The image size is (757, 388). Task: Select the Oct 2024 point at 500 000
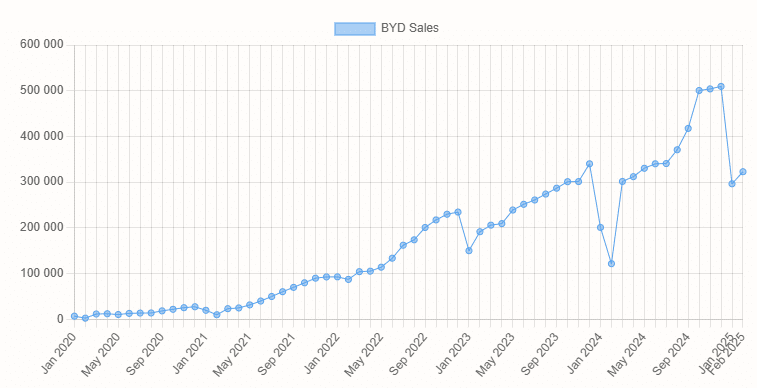tap(699, 90)
